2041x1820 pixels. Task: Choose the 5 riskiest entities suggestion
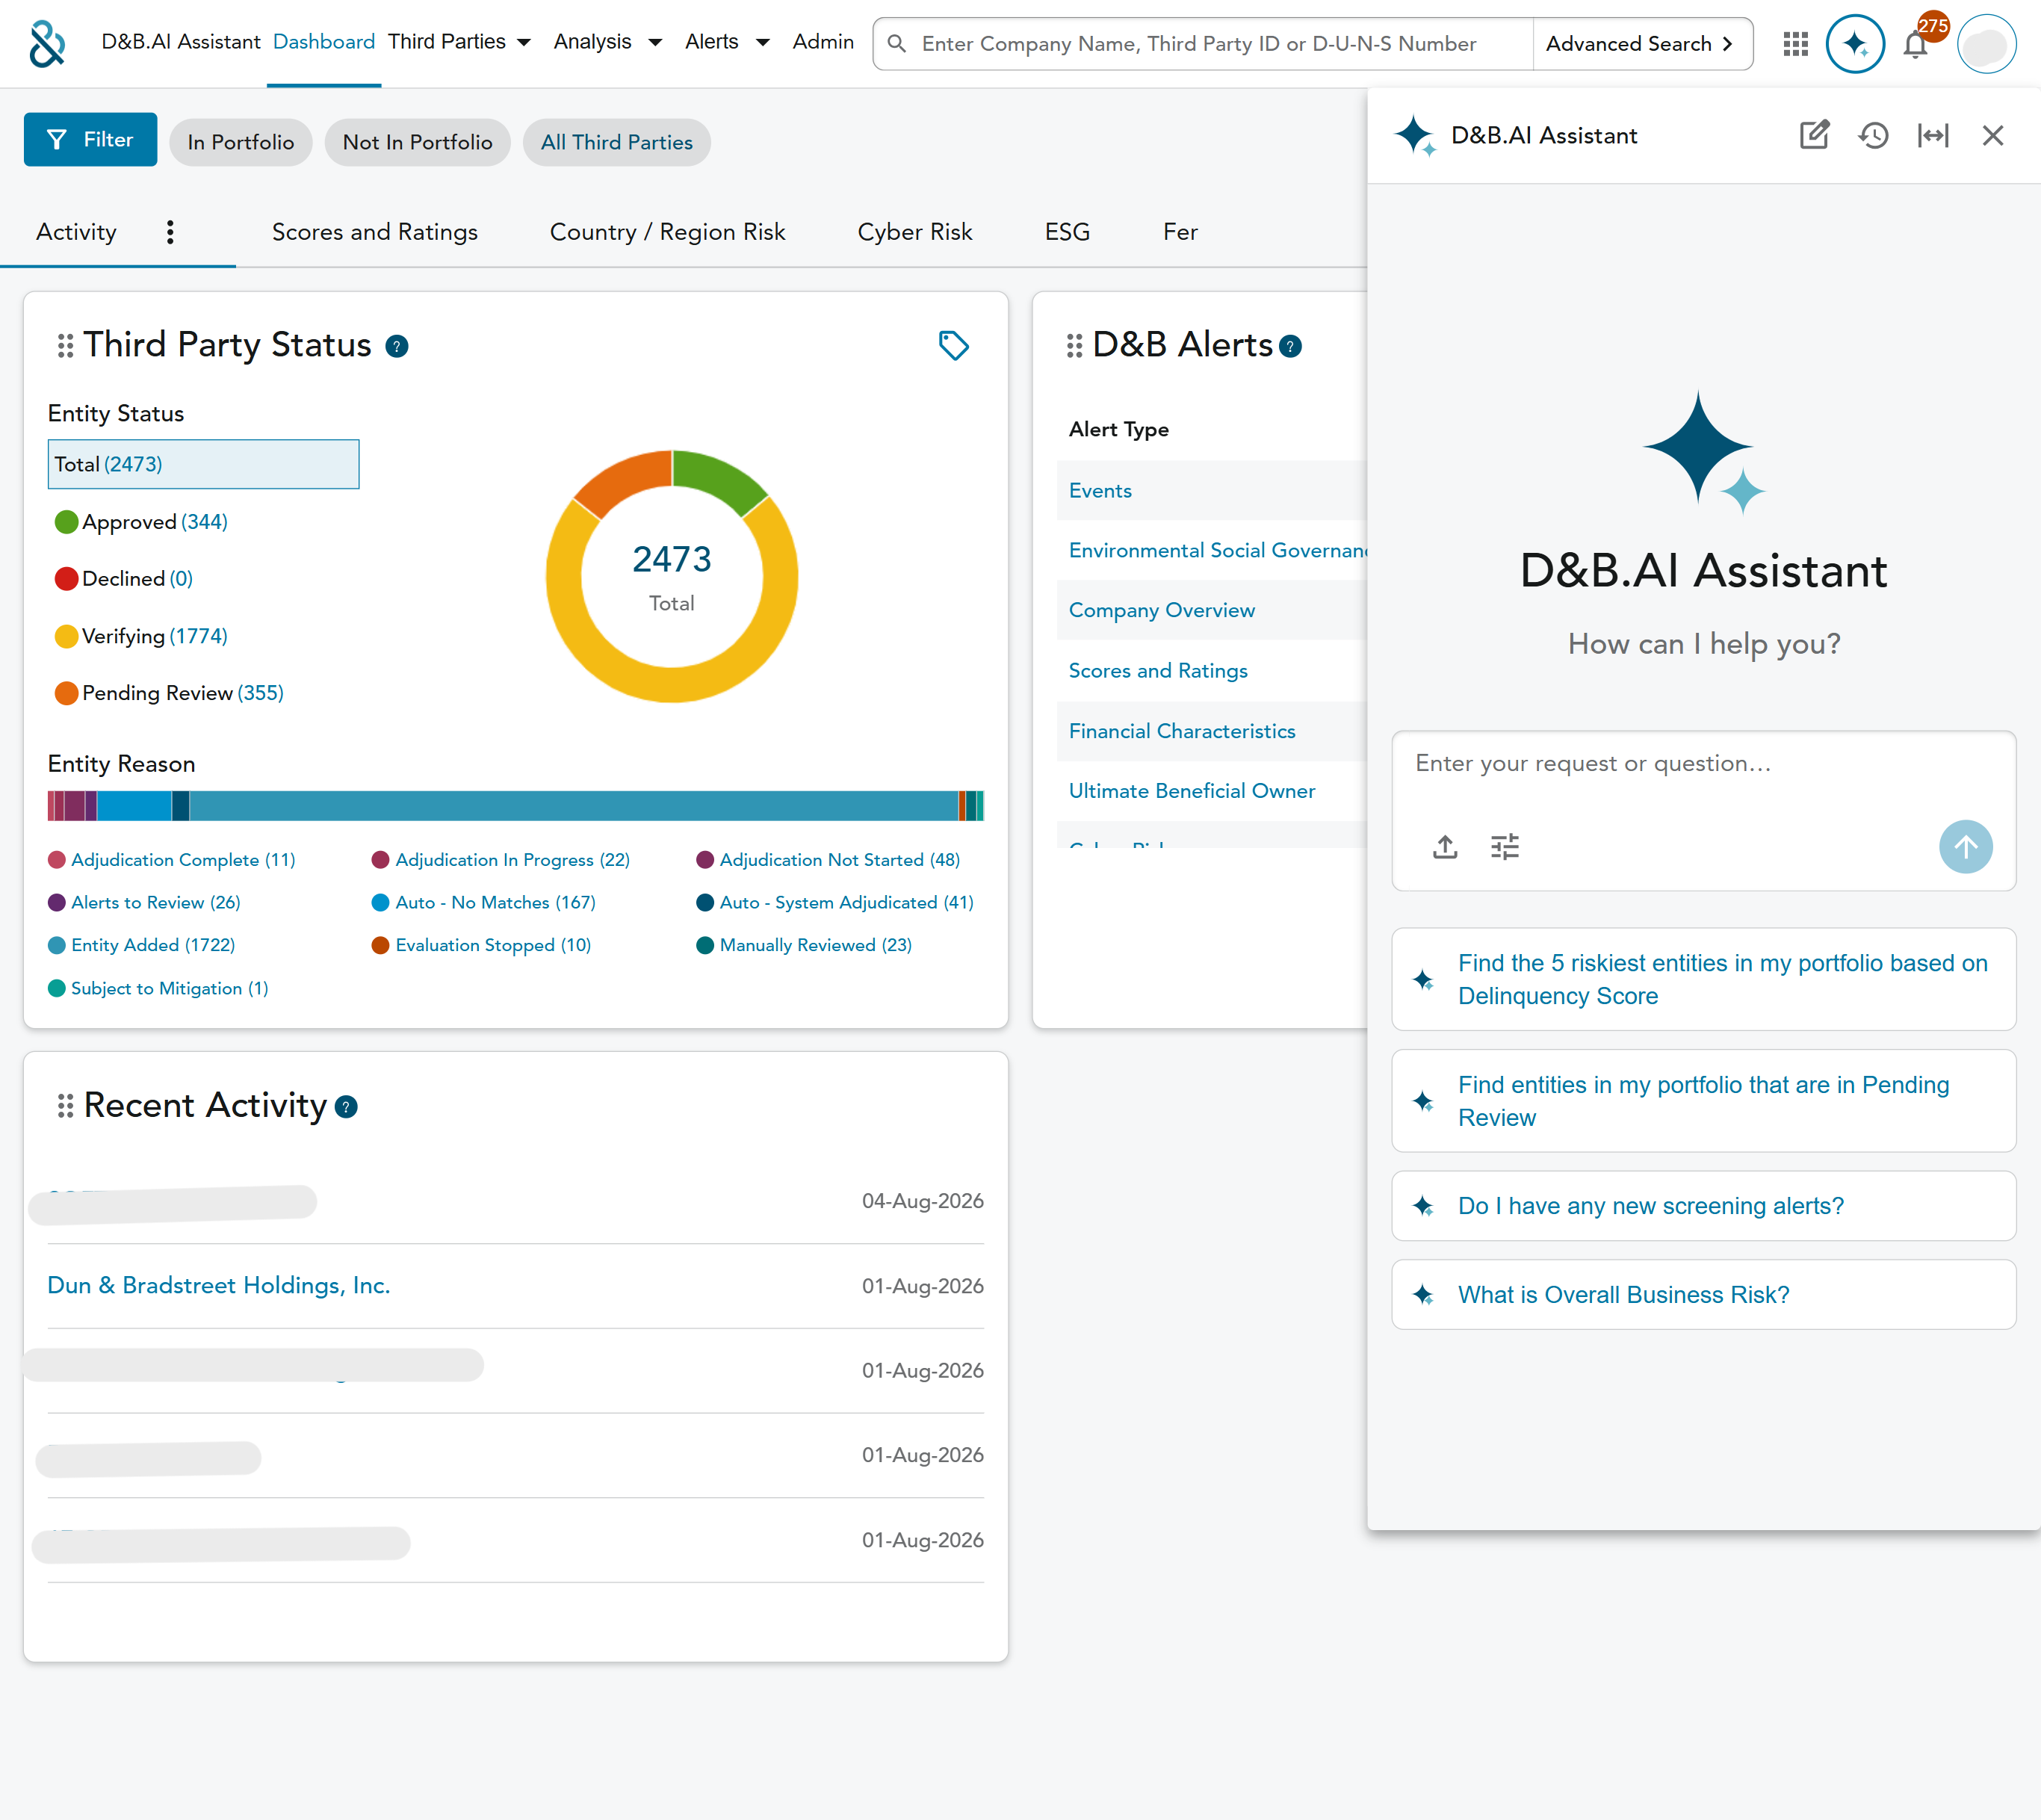point(1703,979)
